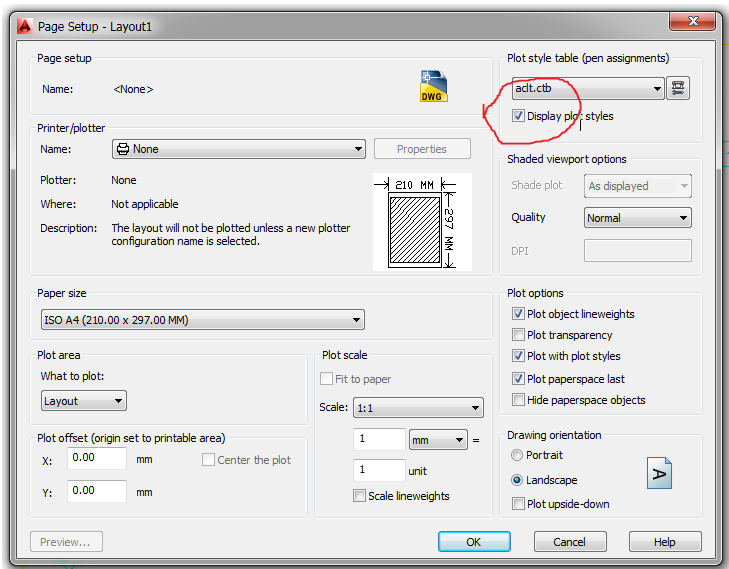Click the Cancel button
Screen dimensions: 729x569
(x=570, y=542)
